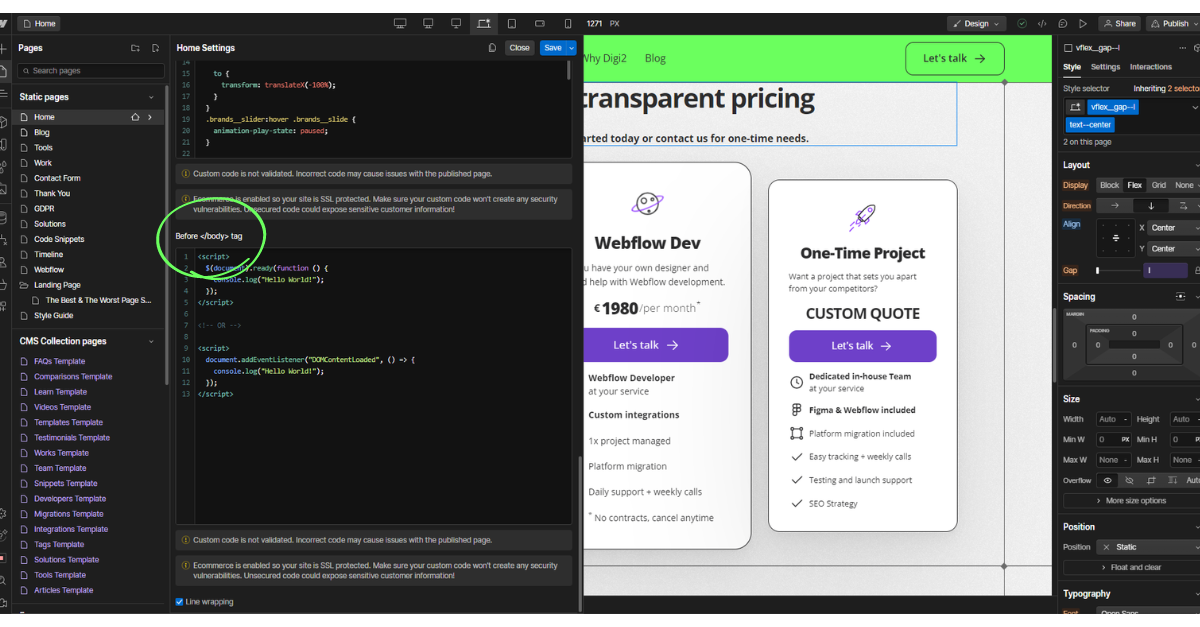
Task: Click the align grid box control
Action: [1116, 238]
